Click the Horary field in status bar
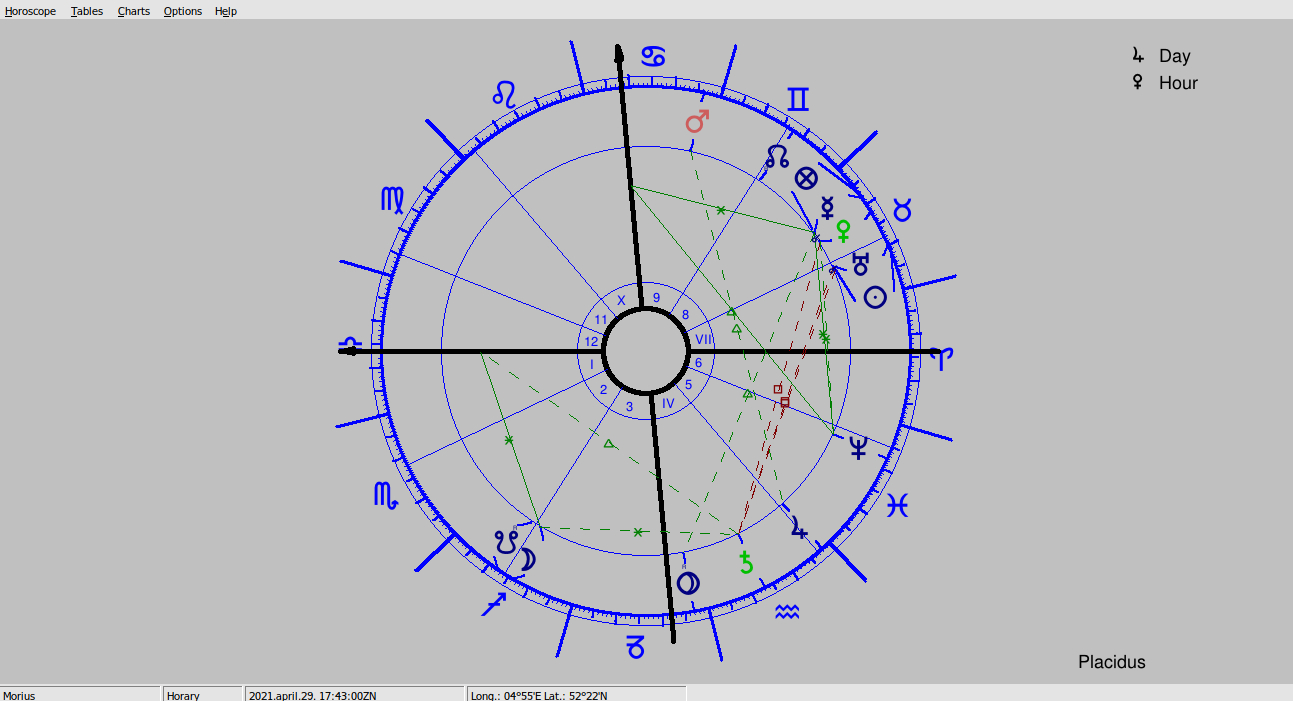The width and height of the screenshot is (1293, 701). tap(203, 695)
